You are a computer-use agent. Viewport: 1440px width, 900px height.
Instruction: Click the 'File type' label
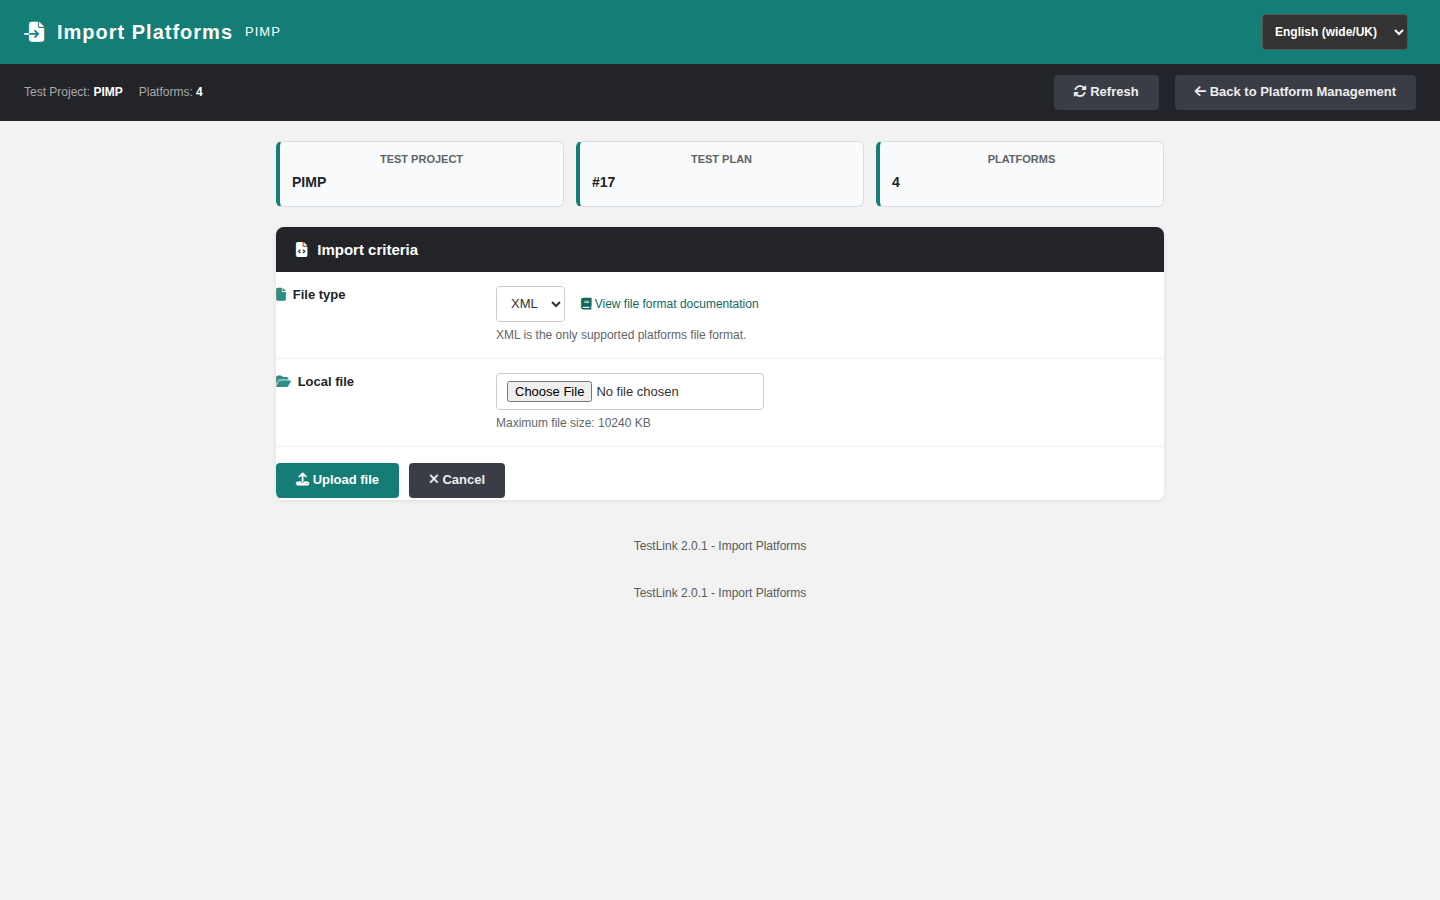pyautogui.click(x=319, y=295)
